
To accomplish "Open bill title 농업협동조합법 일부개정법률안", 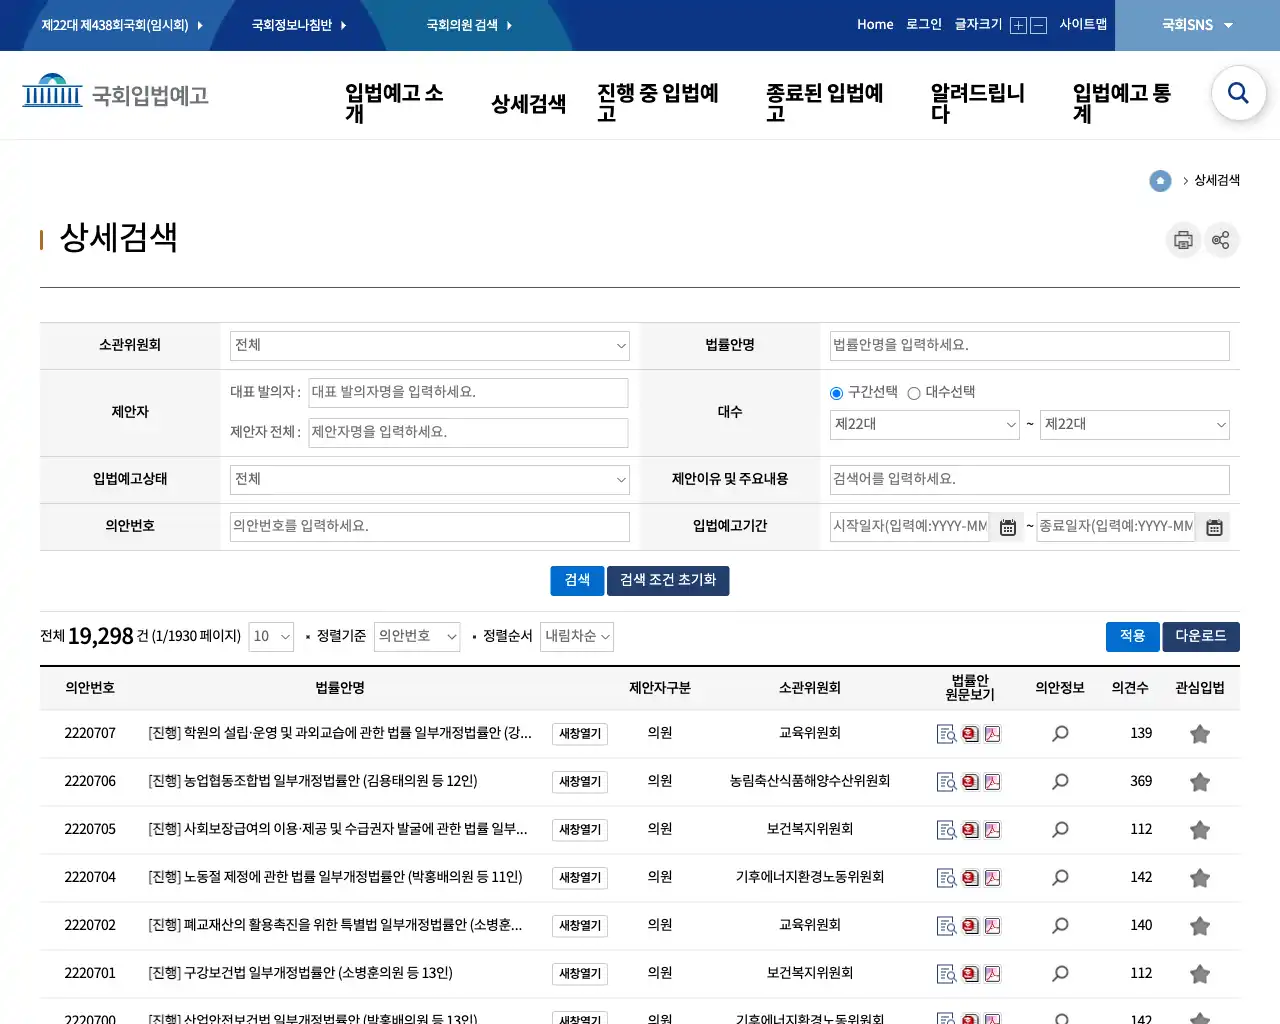I will point(313,781).
